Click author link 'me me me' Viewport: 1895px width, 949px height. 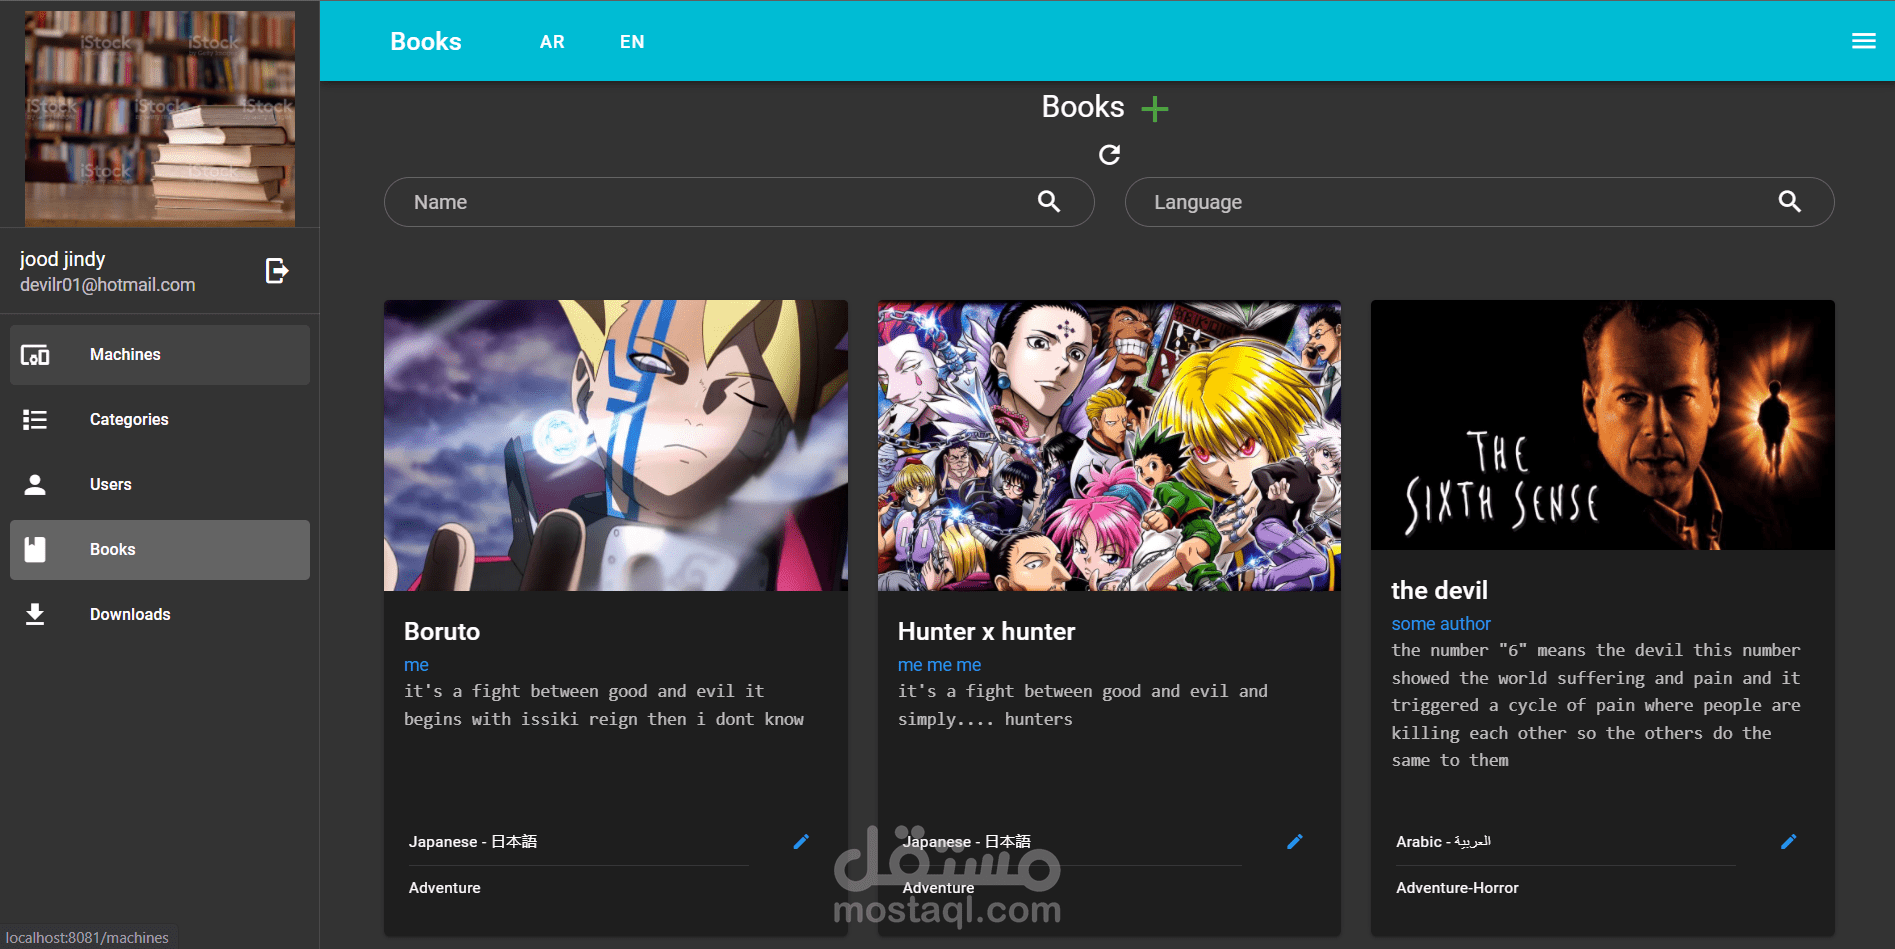coord(940,665)
